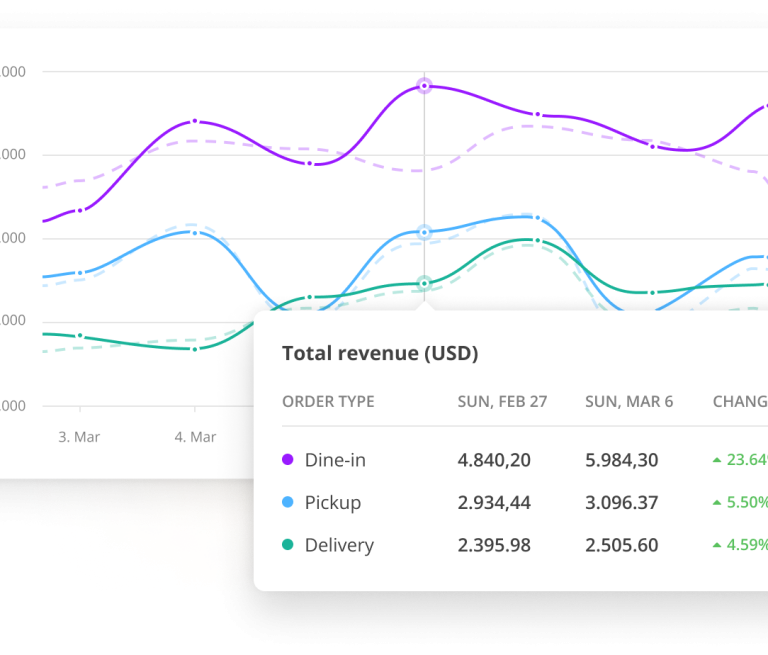Click the green data point above 3. Mar
Image resolution: width=768 pixels, height=655 pixels.
[x=80, y=336]
